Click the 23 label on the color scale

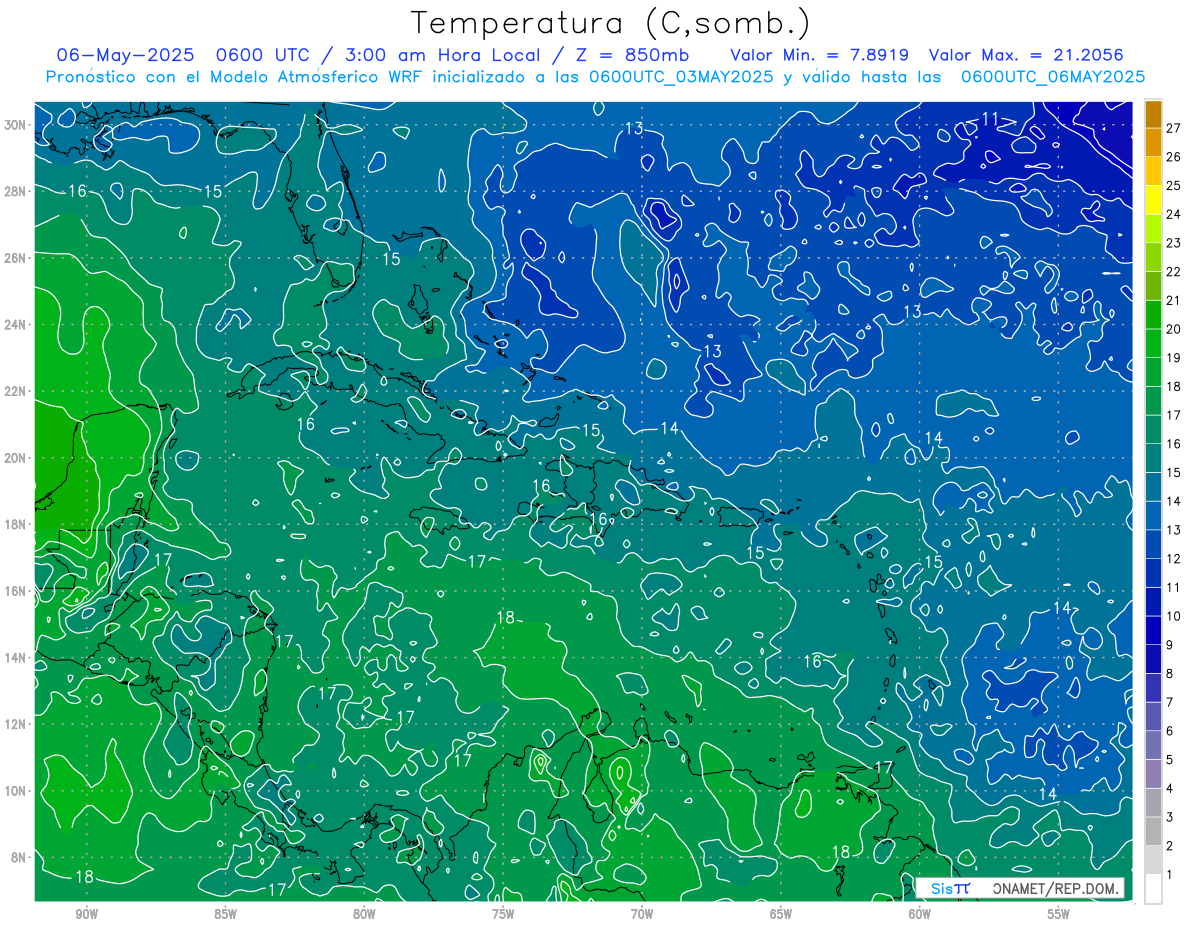point(1173,243)
